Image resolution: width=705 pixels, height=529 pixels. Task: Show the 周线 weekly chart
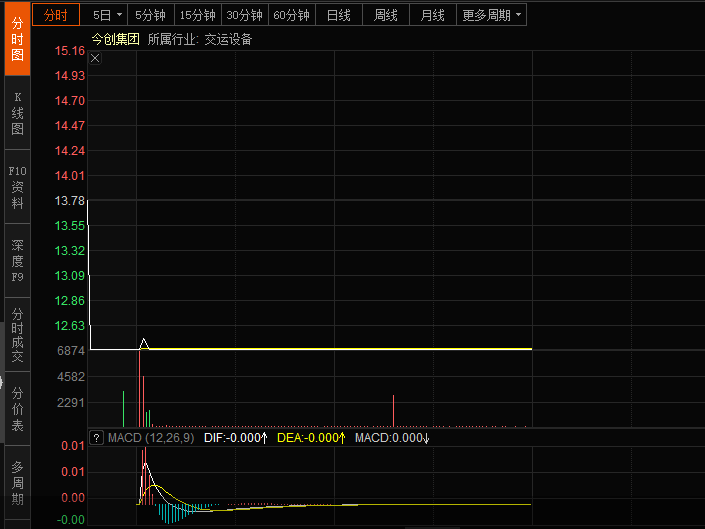[x=386, y=15]
